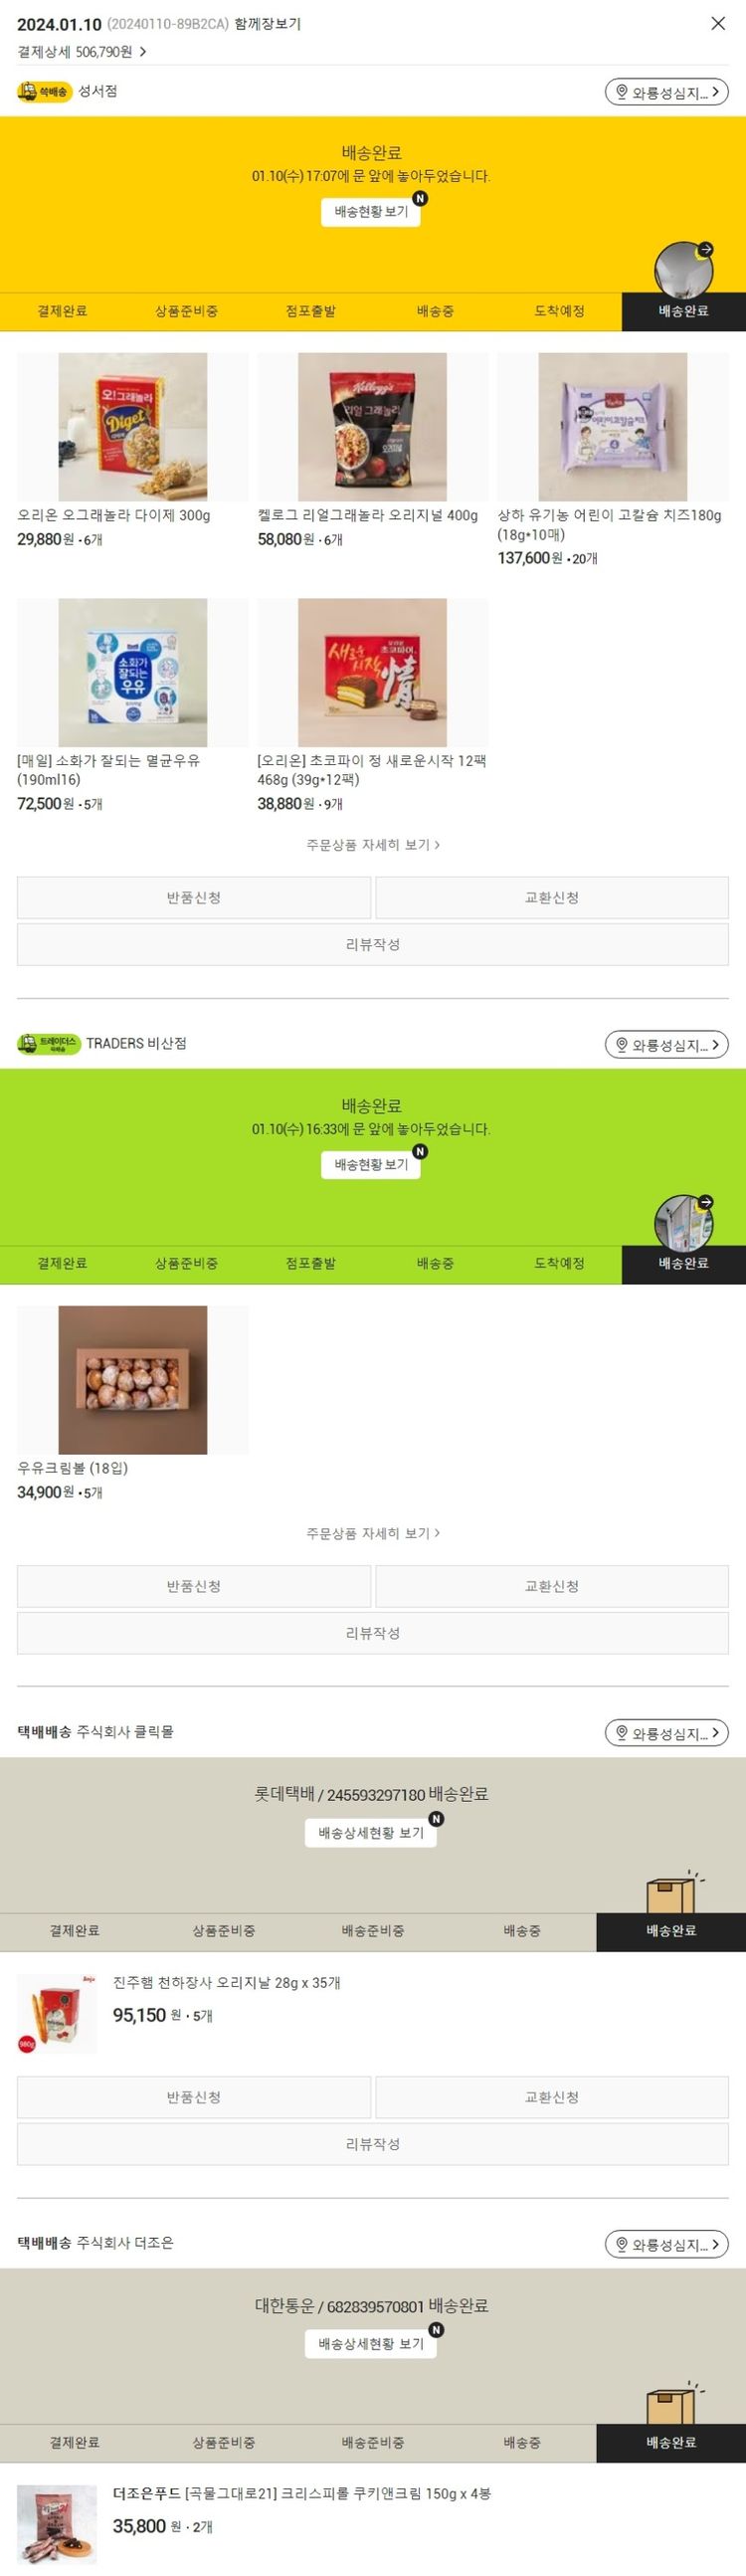Close the order detail page
The image size is (746, 2576).
click(718, 23)
